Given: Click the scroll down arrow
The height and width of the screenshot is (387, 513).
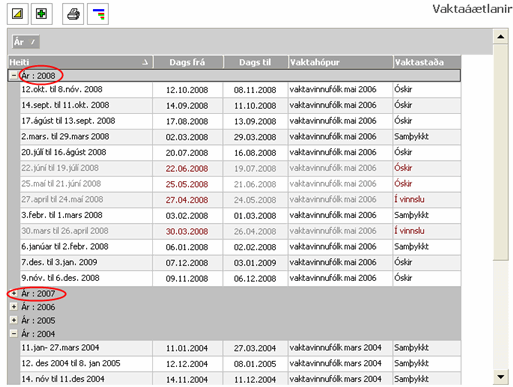Looking at the screenshot, I should 501,377.
